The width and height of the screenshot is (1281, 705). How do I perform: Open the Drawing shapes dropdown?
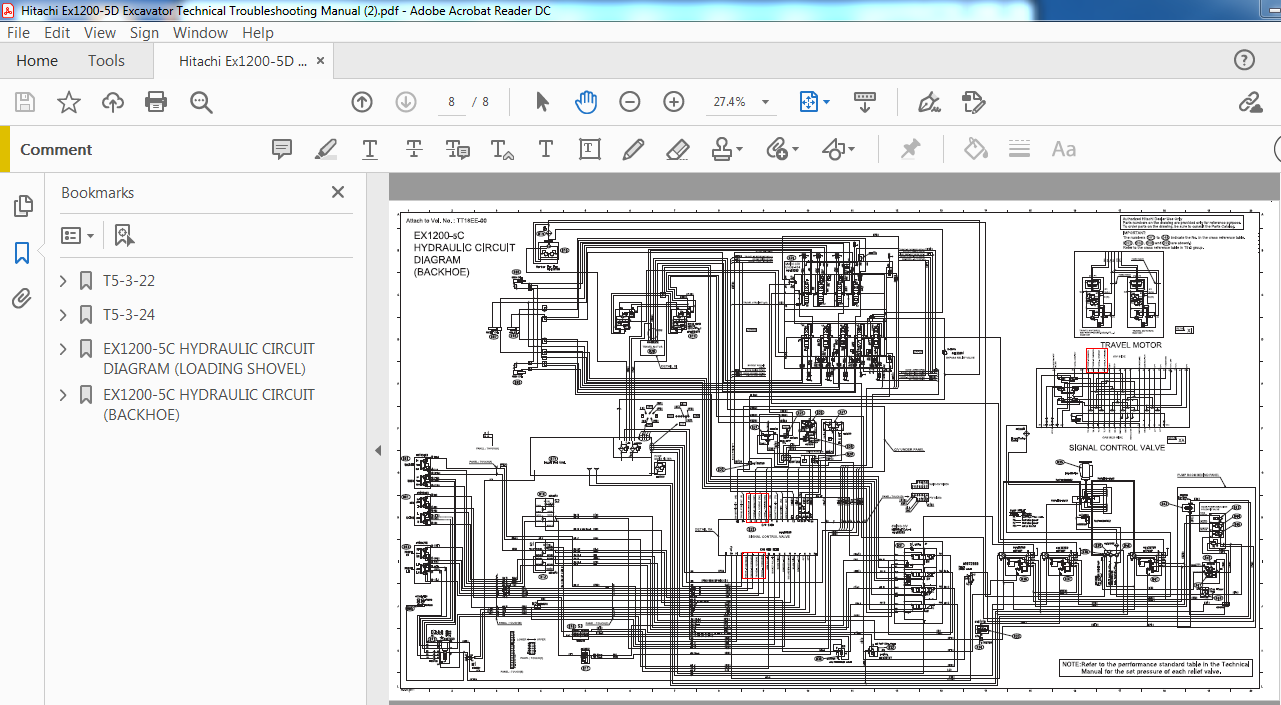tap(838, 149)
